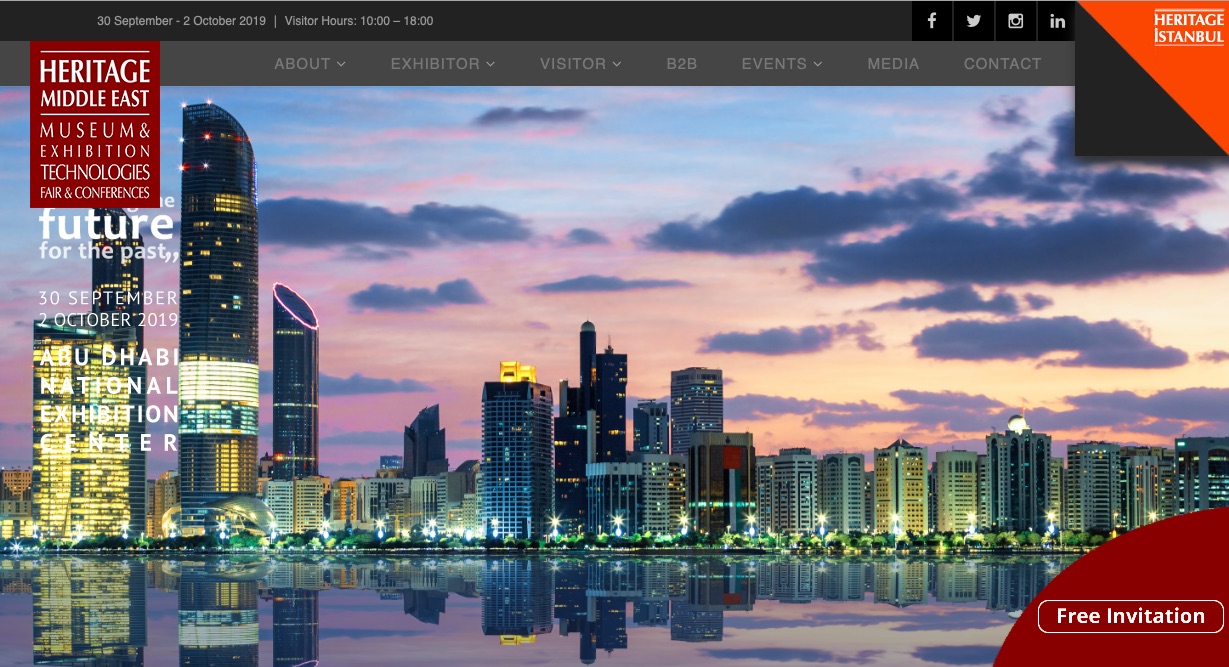Expand the EXHIBITOR dropdown menu
Viewport: 1229px width, 667px height.
click(443, 63)
